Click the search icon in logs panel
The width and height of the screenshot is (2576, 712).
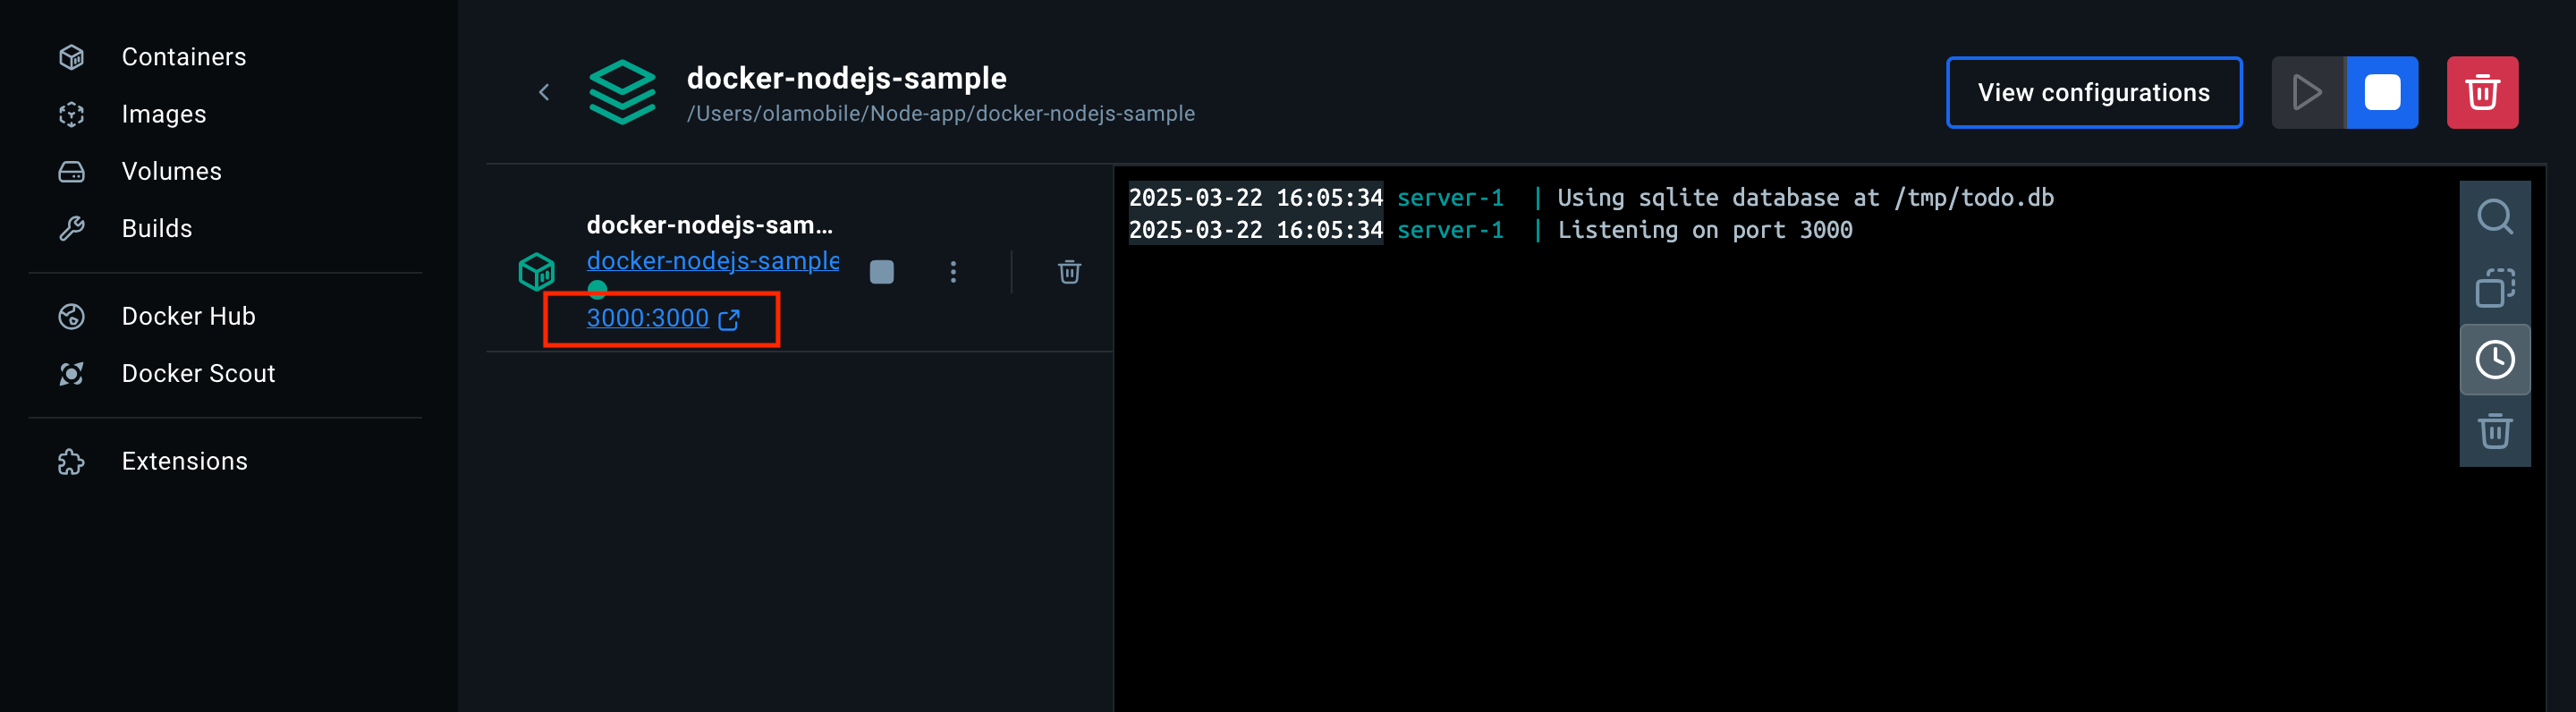2495,216
